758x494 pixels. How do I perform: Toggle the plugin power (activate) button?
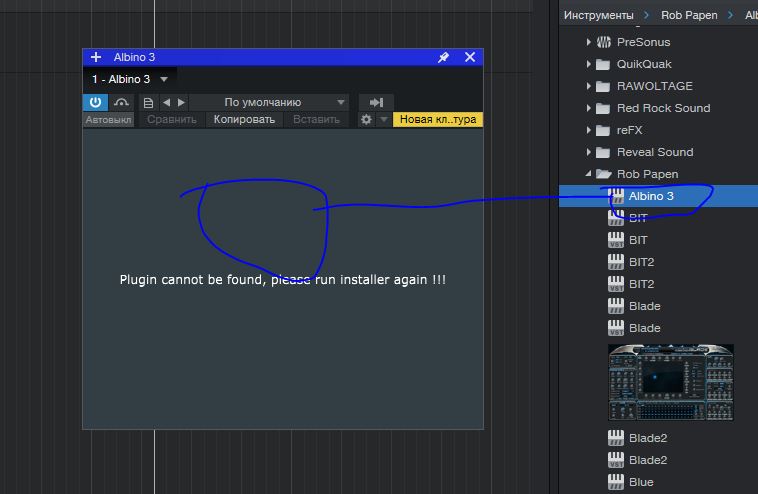pyautogui.click(x=95, y=102)
